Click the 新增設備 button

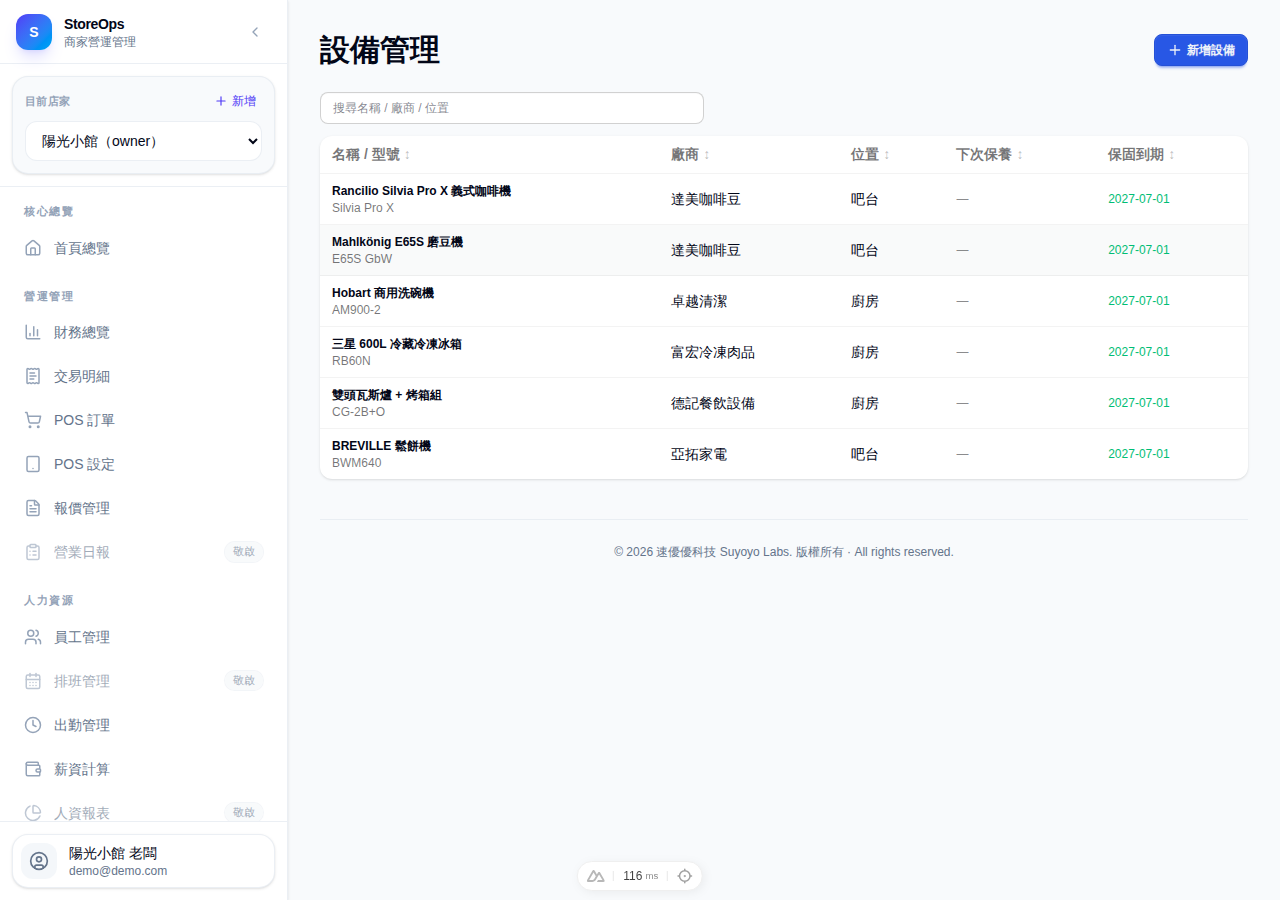(x=1201, y=50)
